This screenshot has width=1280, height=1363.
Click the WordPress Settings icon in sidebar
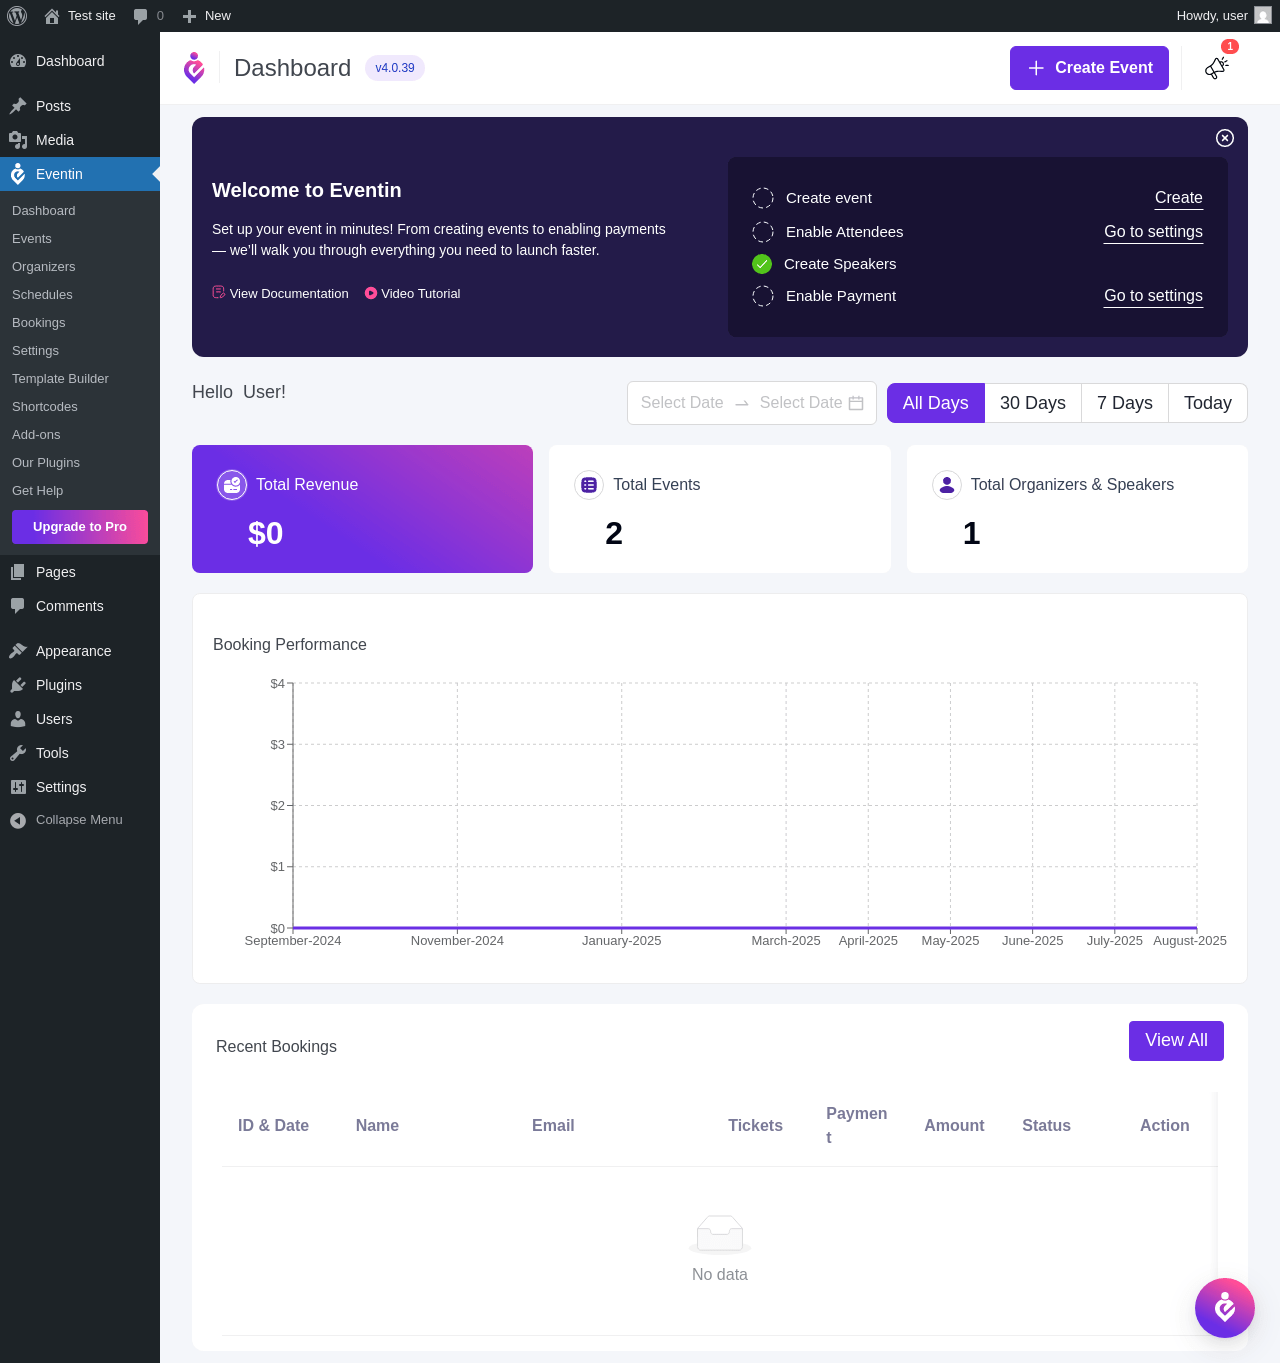(18, 787)
